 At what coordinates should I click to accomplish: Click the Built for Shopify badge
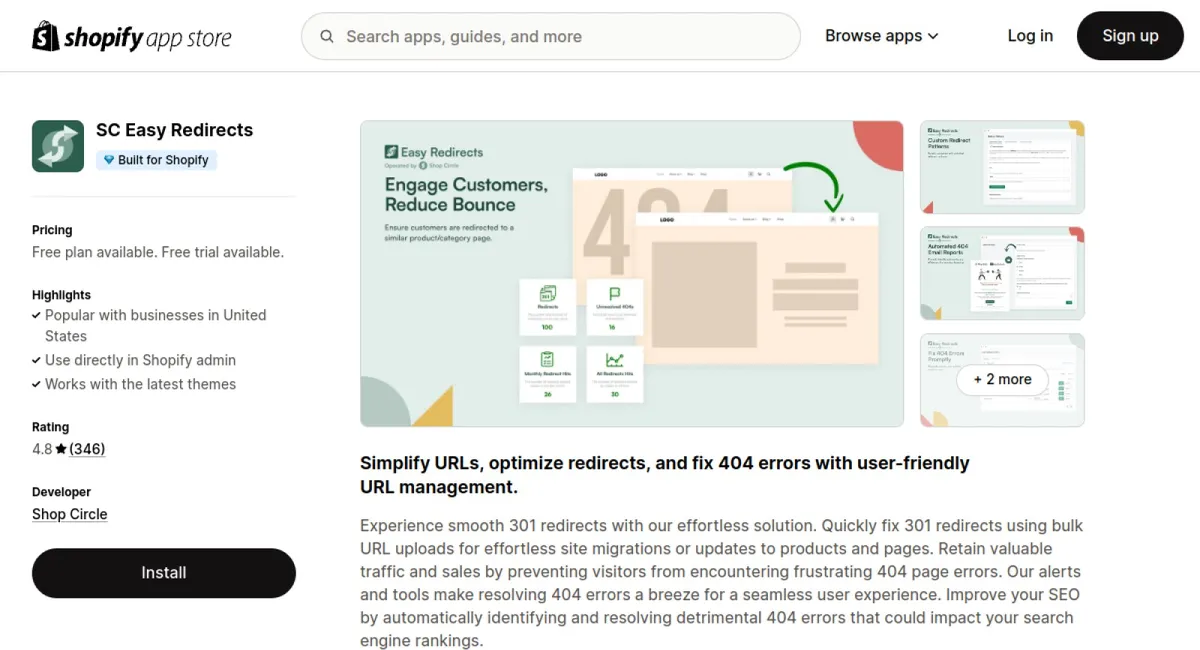coord(156,160)
